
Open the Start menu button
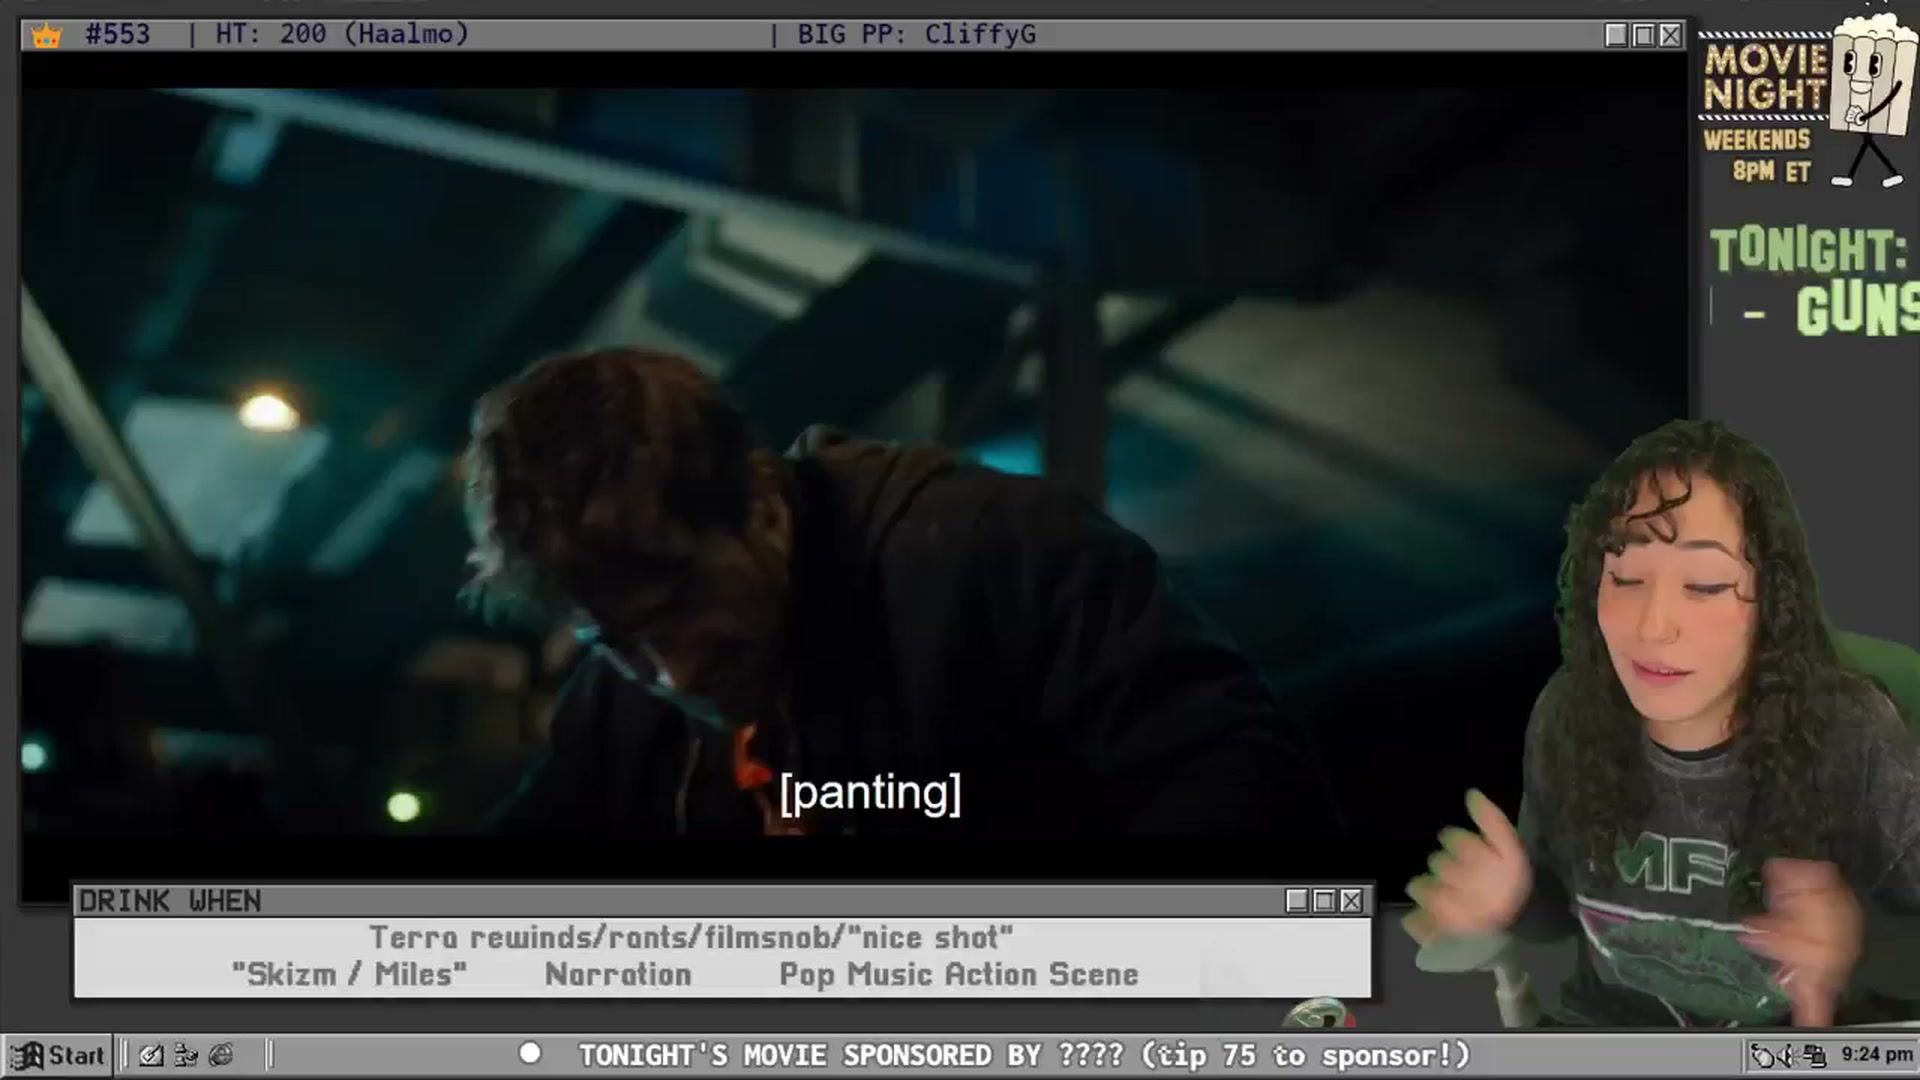coord(58,1055)
